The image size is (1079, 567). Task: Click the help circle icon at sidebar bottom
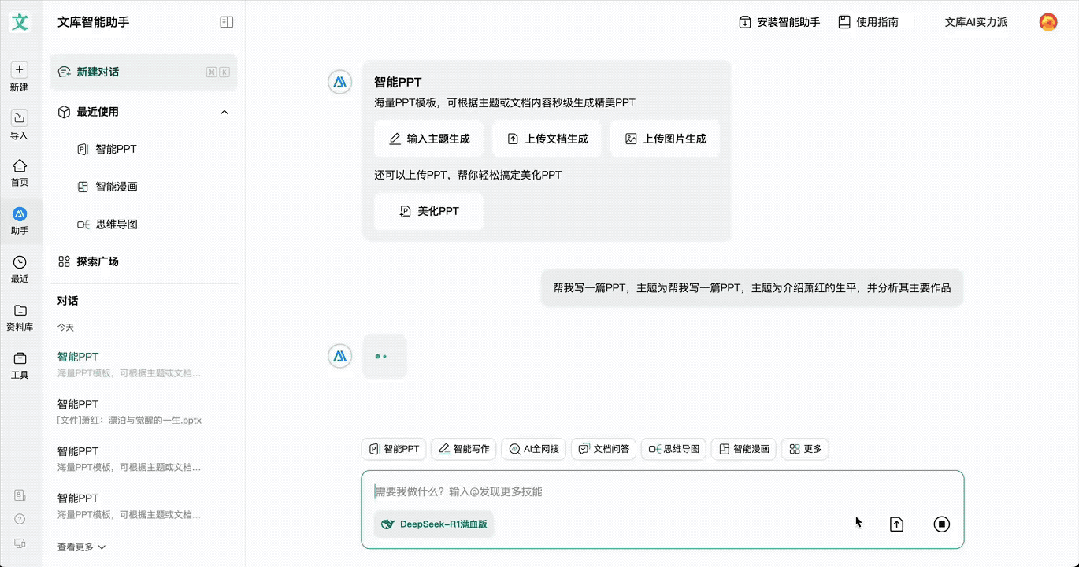(x=19, y=519)
